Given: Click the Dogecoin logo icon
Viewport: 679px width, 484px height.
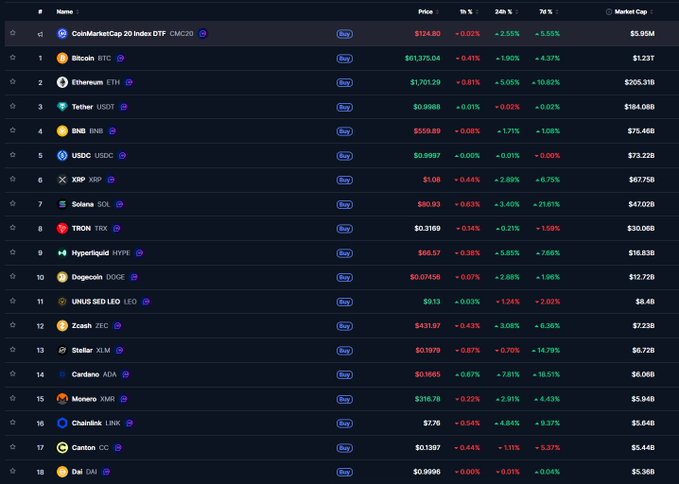Looking at the screenshot, I should pos(62,277).
